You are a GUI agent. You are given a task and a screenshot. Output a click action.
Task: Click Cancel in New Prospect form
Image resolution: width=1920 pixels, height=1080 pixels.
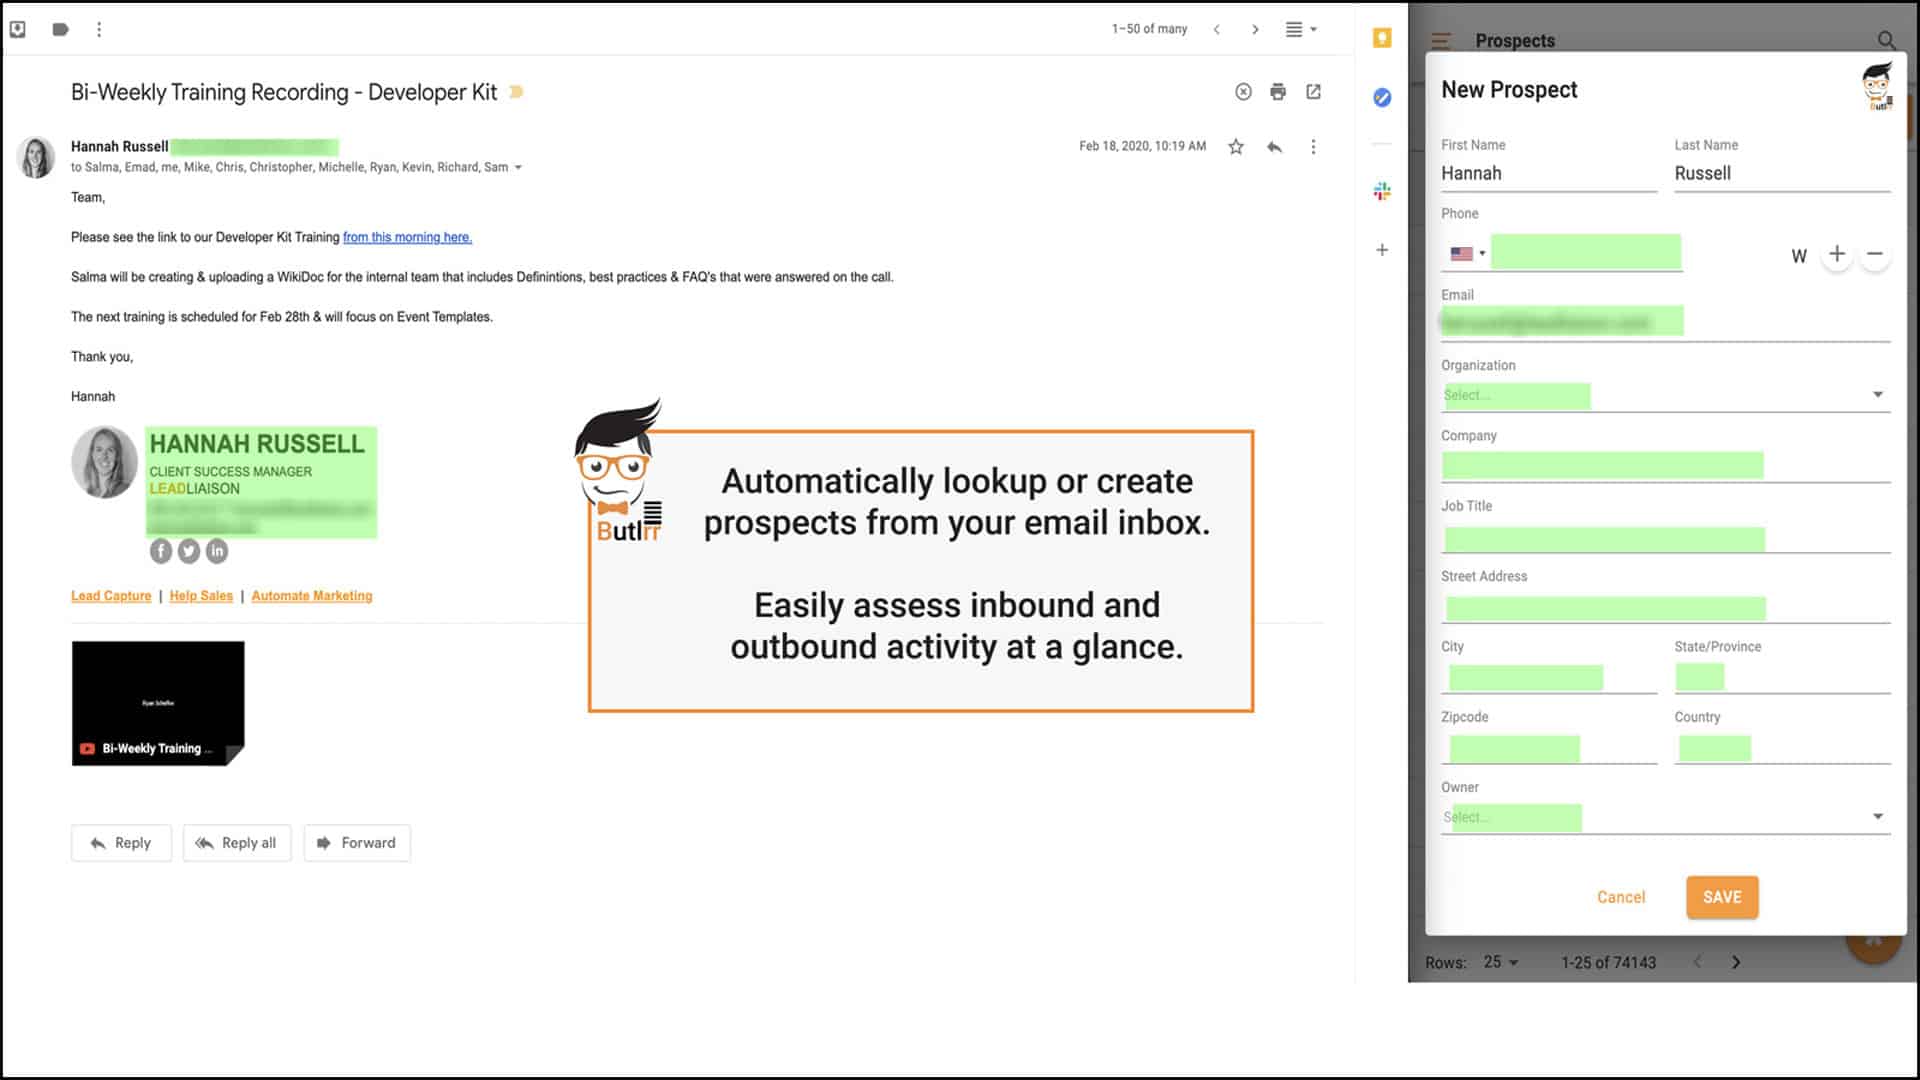click(1620, 897)
